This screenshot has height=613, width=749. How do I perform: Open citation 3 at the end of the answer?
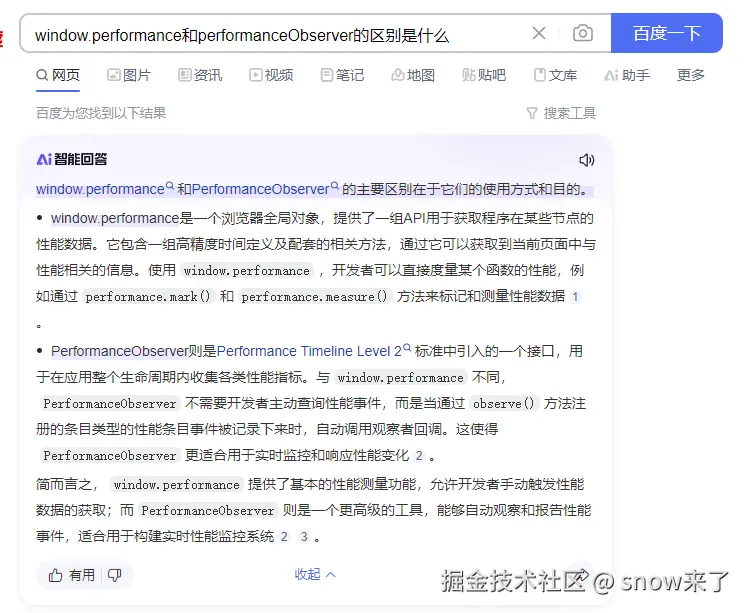pyautogui.click(x=304, y=537)
